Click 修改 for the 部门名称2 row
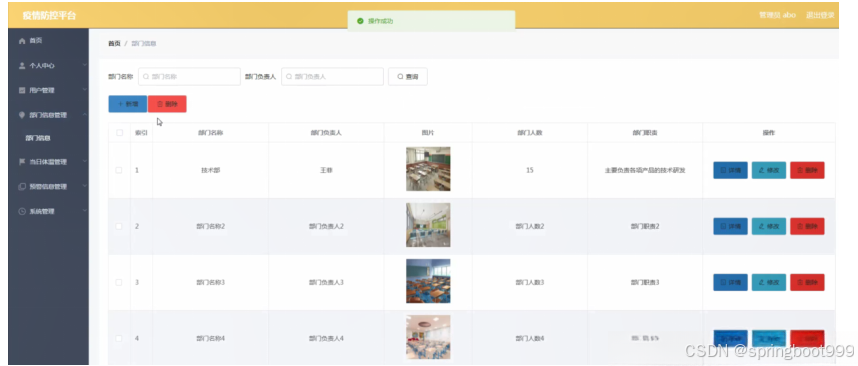This screenshot has width=858, height=366. [769, 226]
